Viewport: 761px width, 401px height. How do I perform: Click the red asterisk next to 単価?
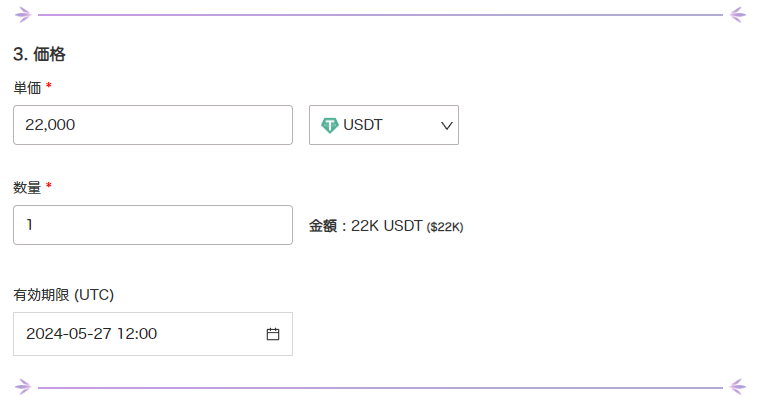click(x=49, y=87)
